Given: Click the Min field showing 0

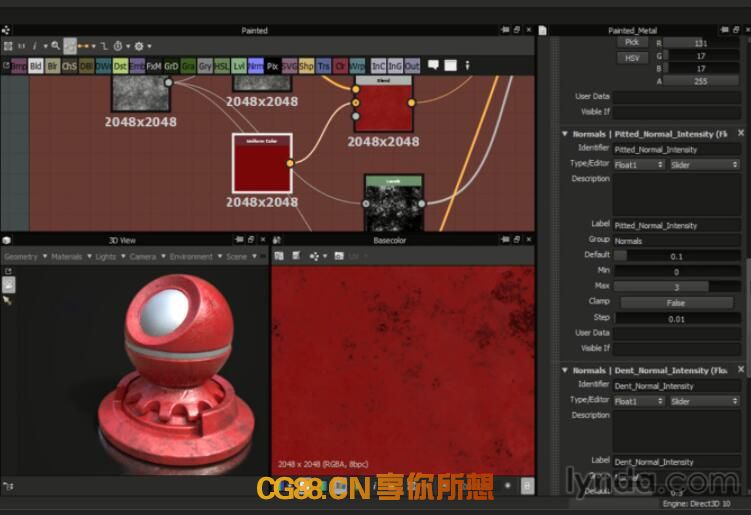Looking at the screenshot, I should coord(677,272).
